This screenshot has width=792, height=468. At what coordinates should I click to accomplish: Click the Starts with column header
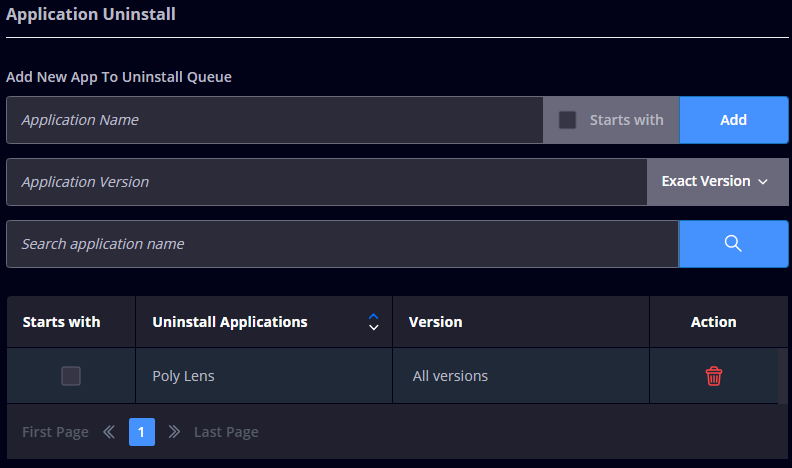coord(71,322)
